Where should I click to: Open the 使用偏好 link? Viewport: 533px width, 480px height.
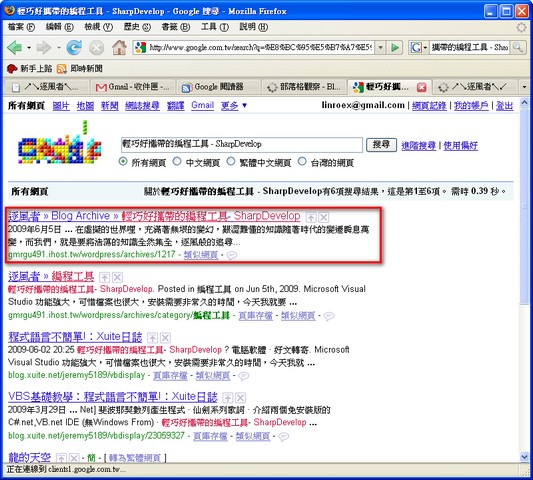[461, 146]
